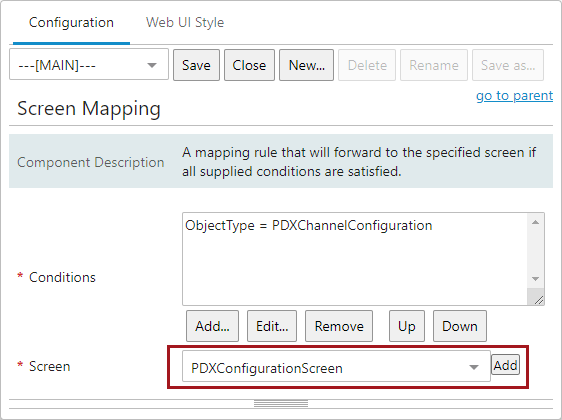Image resolution: width=562 pixels, height=420 pixels.
Task: Click the Save as... button
Action: coord(508,65)
